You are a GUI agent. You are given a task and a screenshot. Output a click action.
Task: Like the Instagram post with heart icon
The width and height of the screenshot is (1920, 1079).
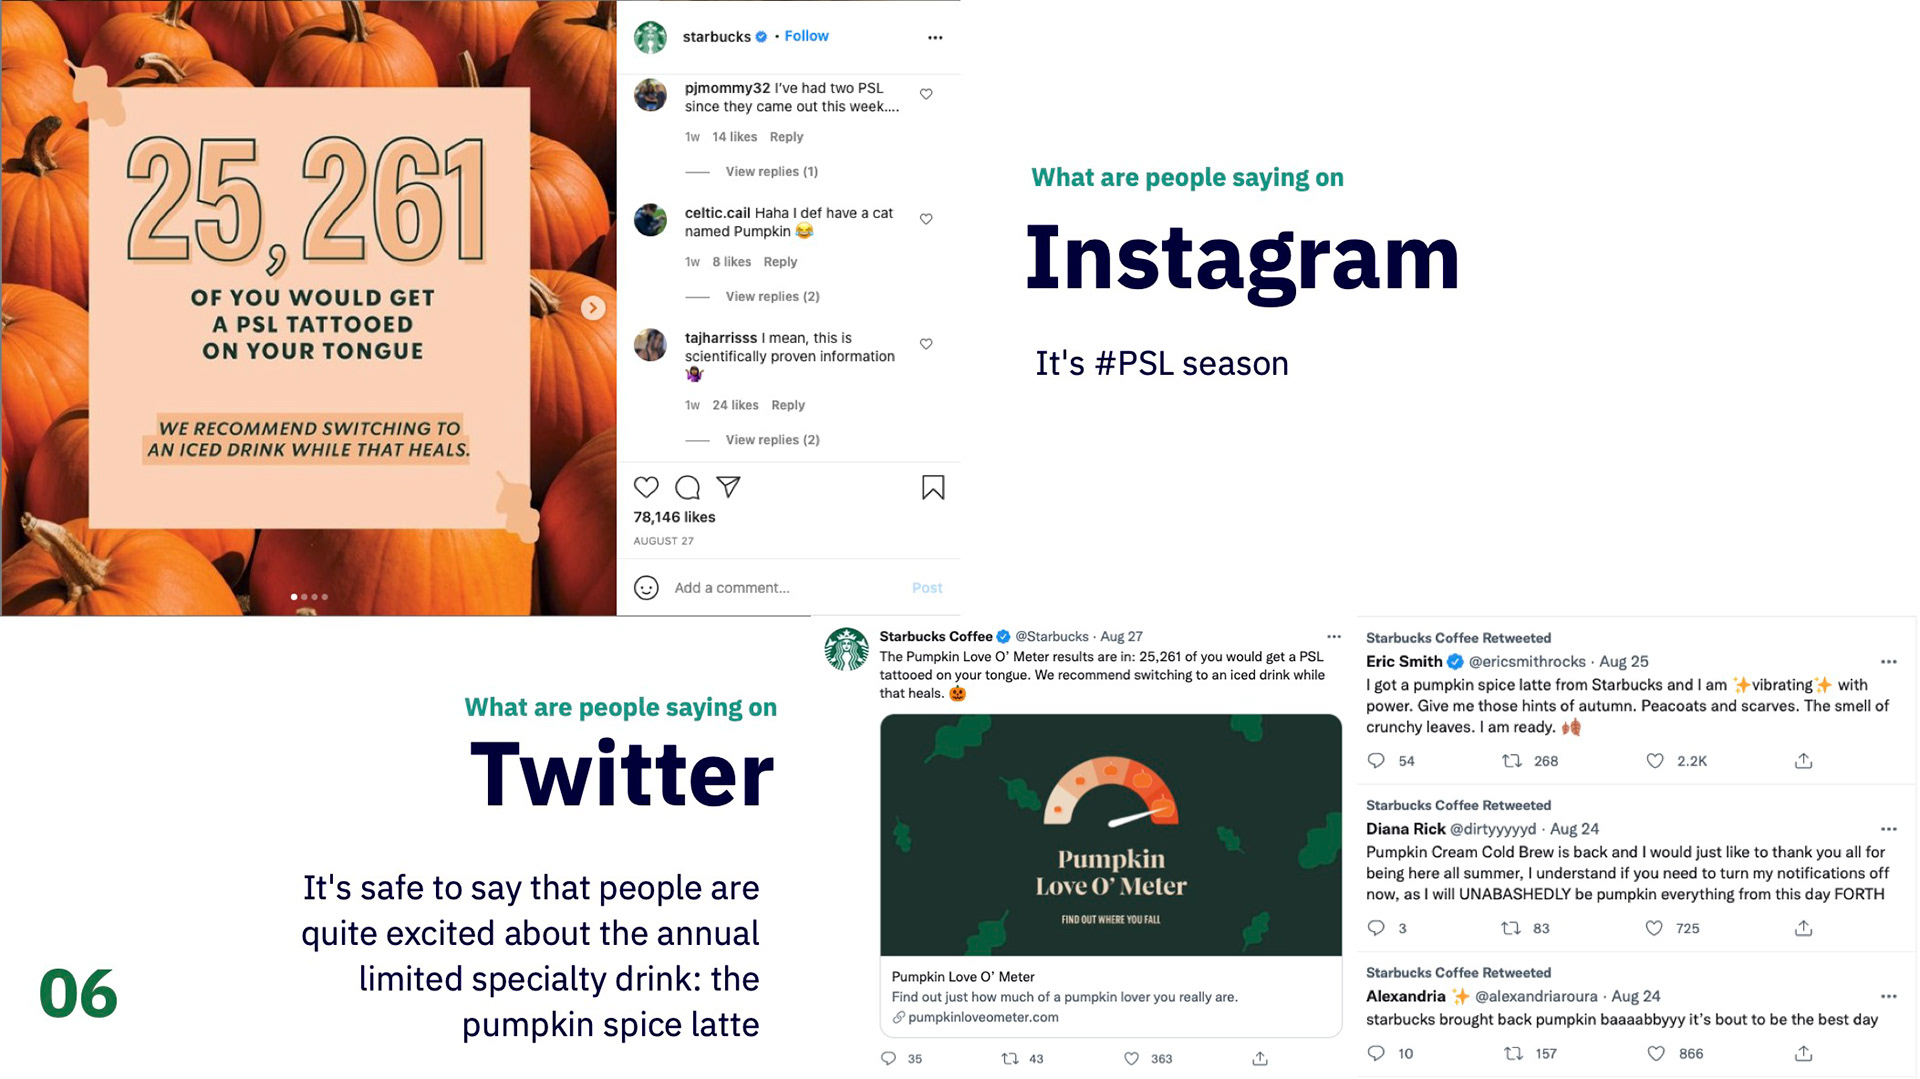646,487
